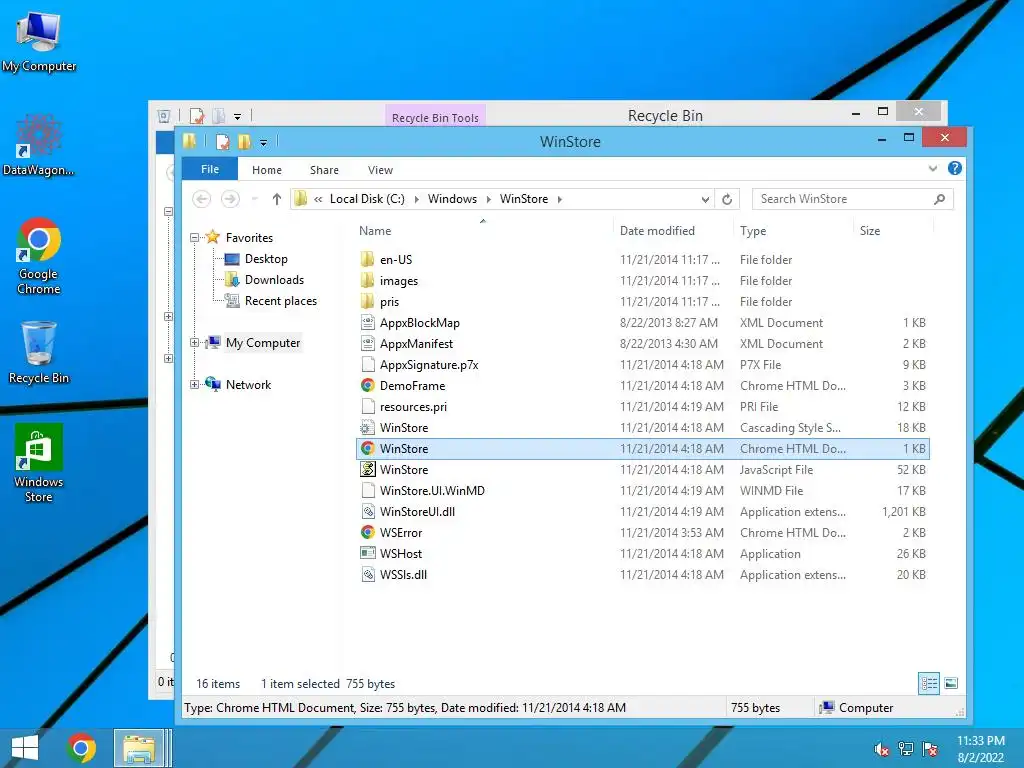This screenshot has width=1024, height=768.
Task: Click New folder icon in WinStore title bar
Action: point(245,142)
